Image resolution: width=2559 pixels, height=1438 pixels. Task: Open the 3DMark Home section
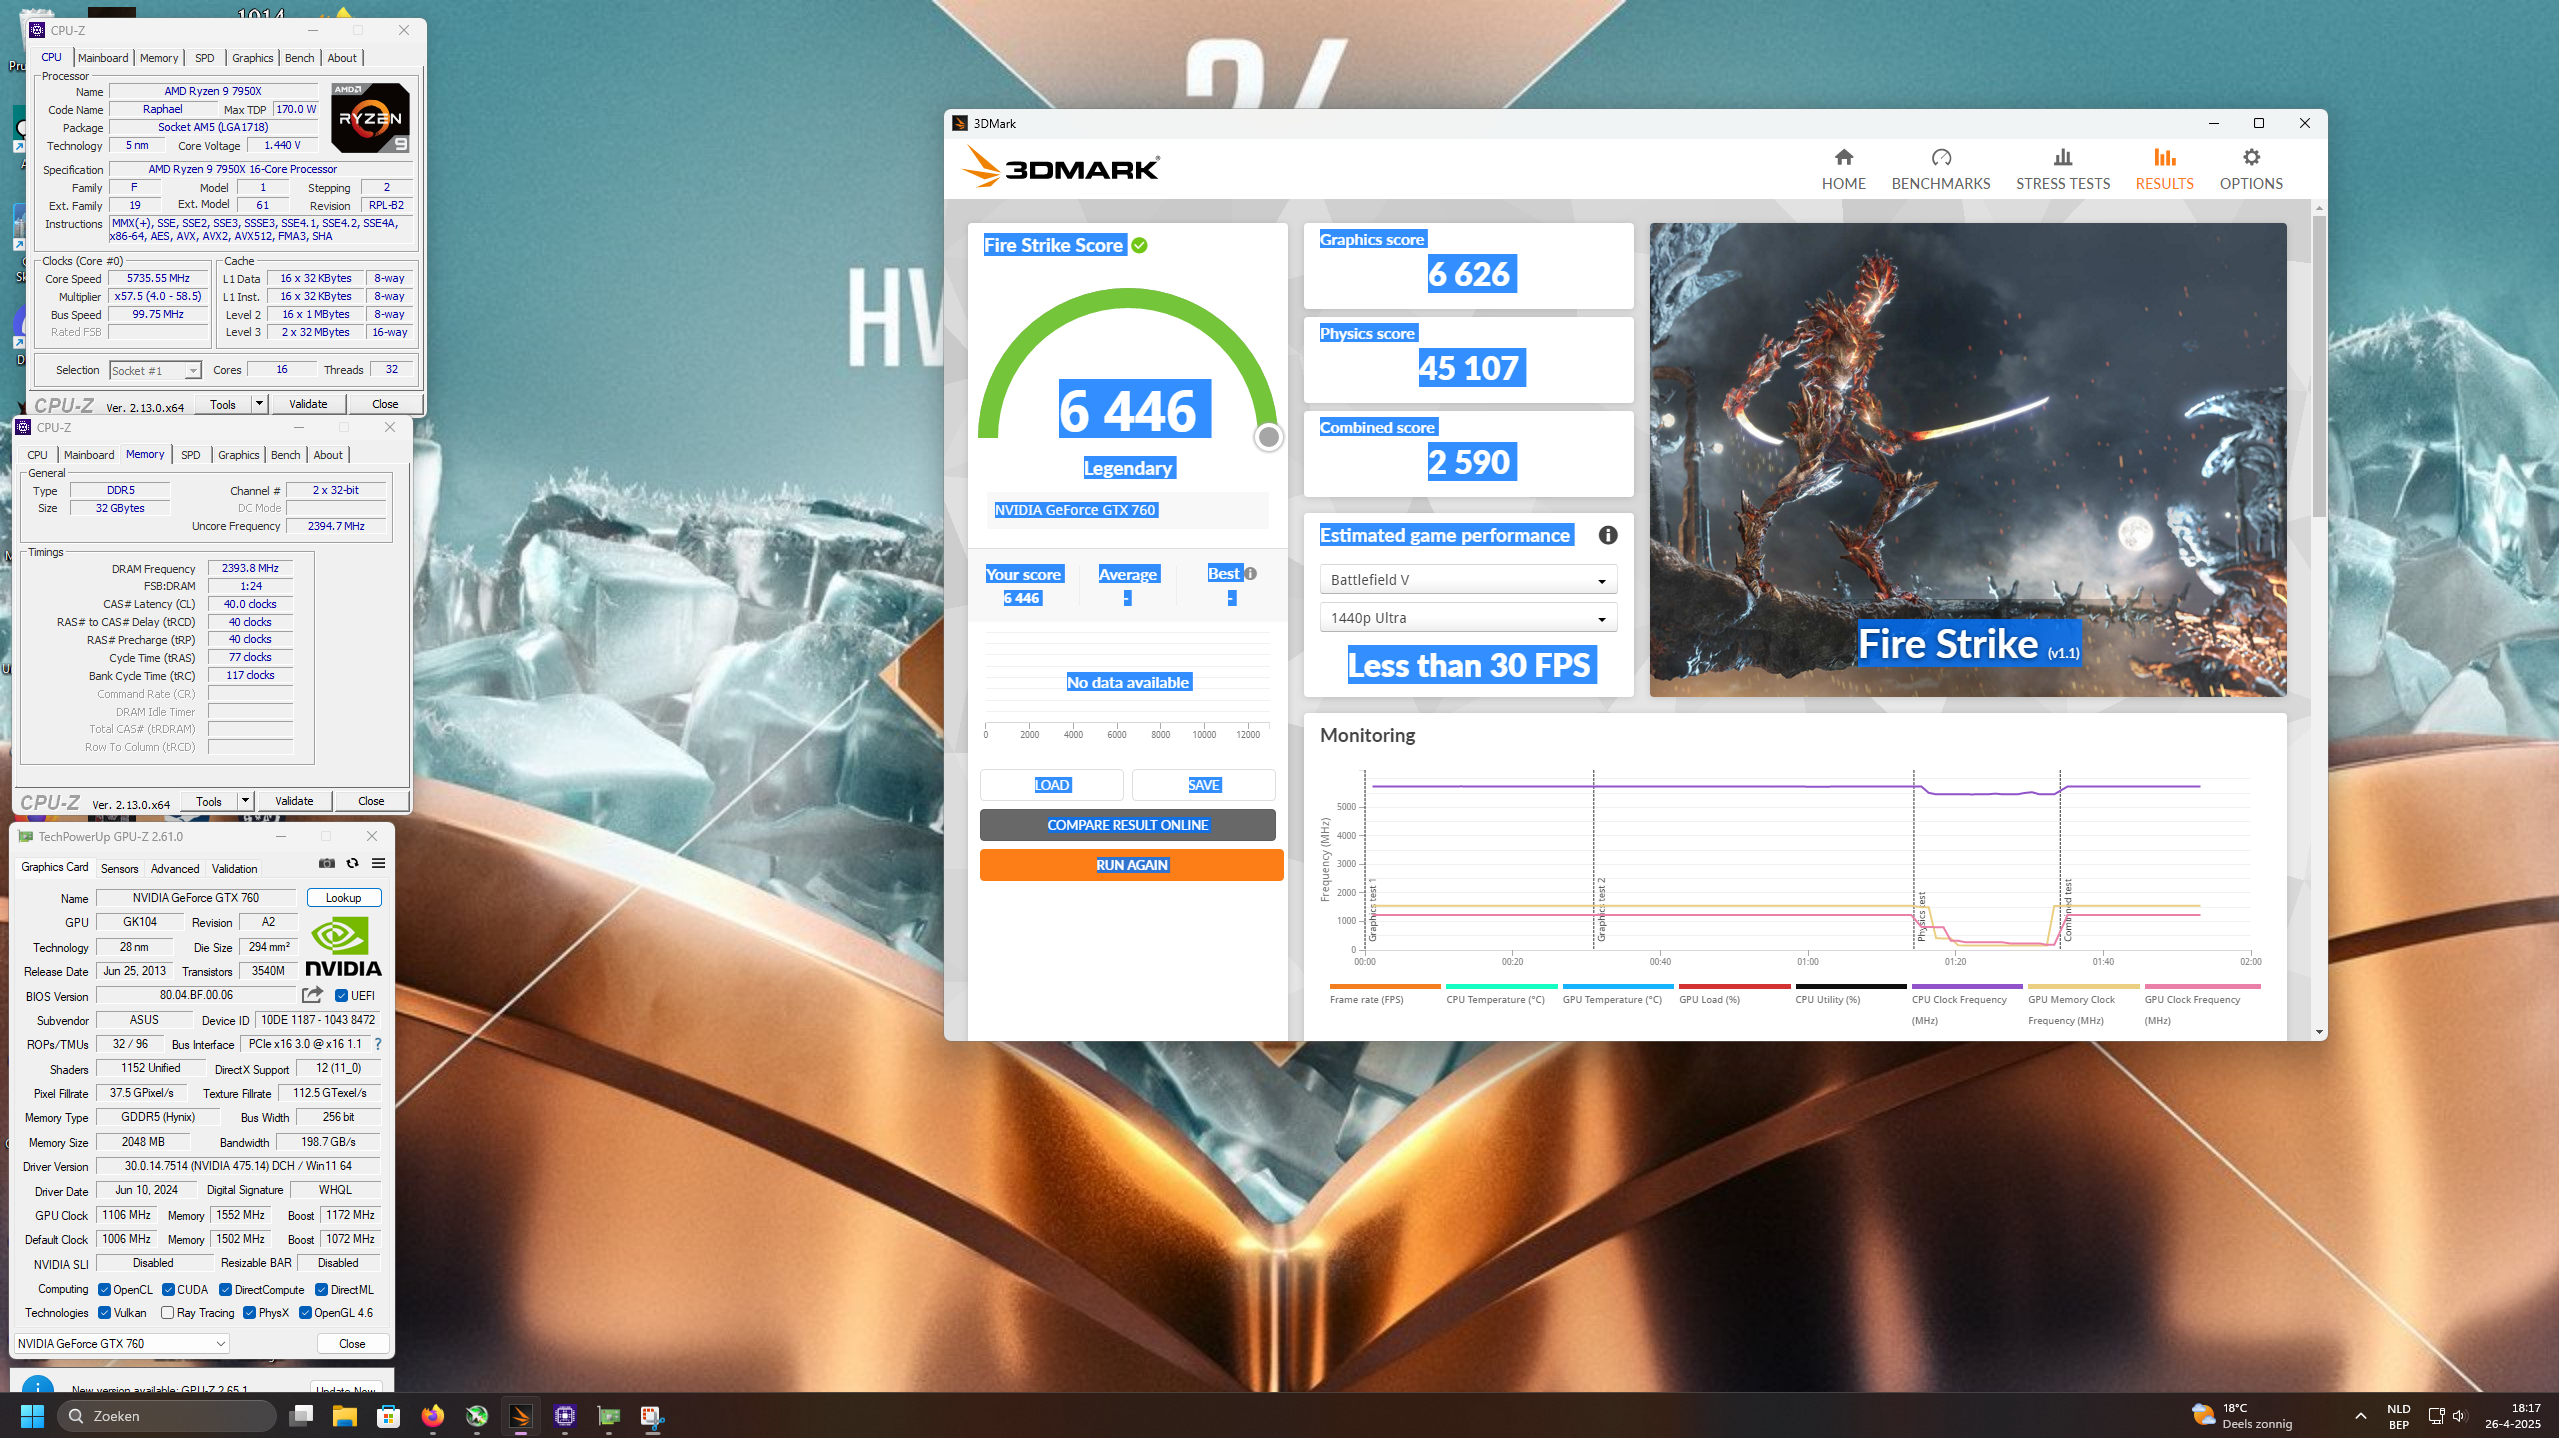pyautogui.click(x=1843, y=169)
